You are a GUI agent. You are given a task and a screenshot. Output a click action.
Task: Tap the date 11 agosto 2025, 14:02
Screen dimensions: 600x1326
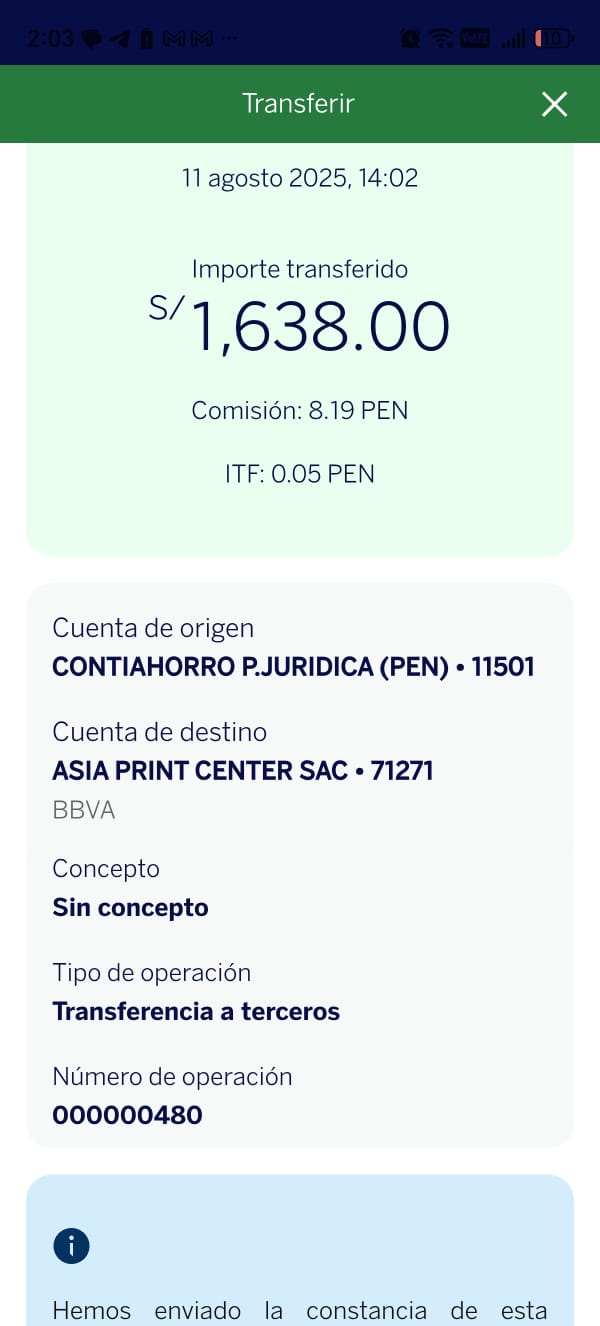pos(300,179)
